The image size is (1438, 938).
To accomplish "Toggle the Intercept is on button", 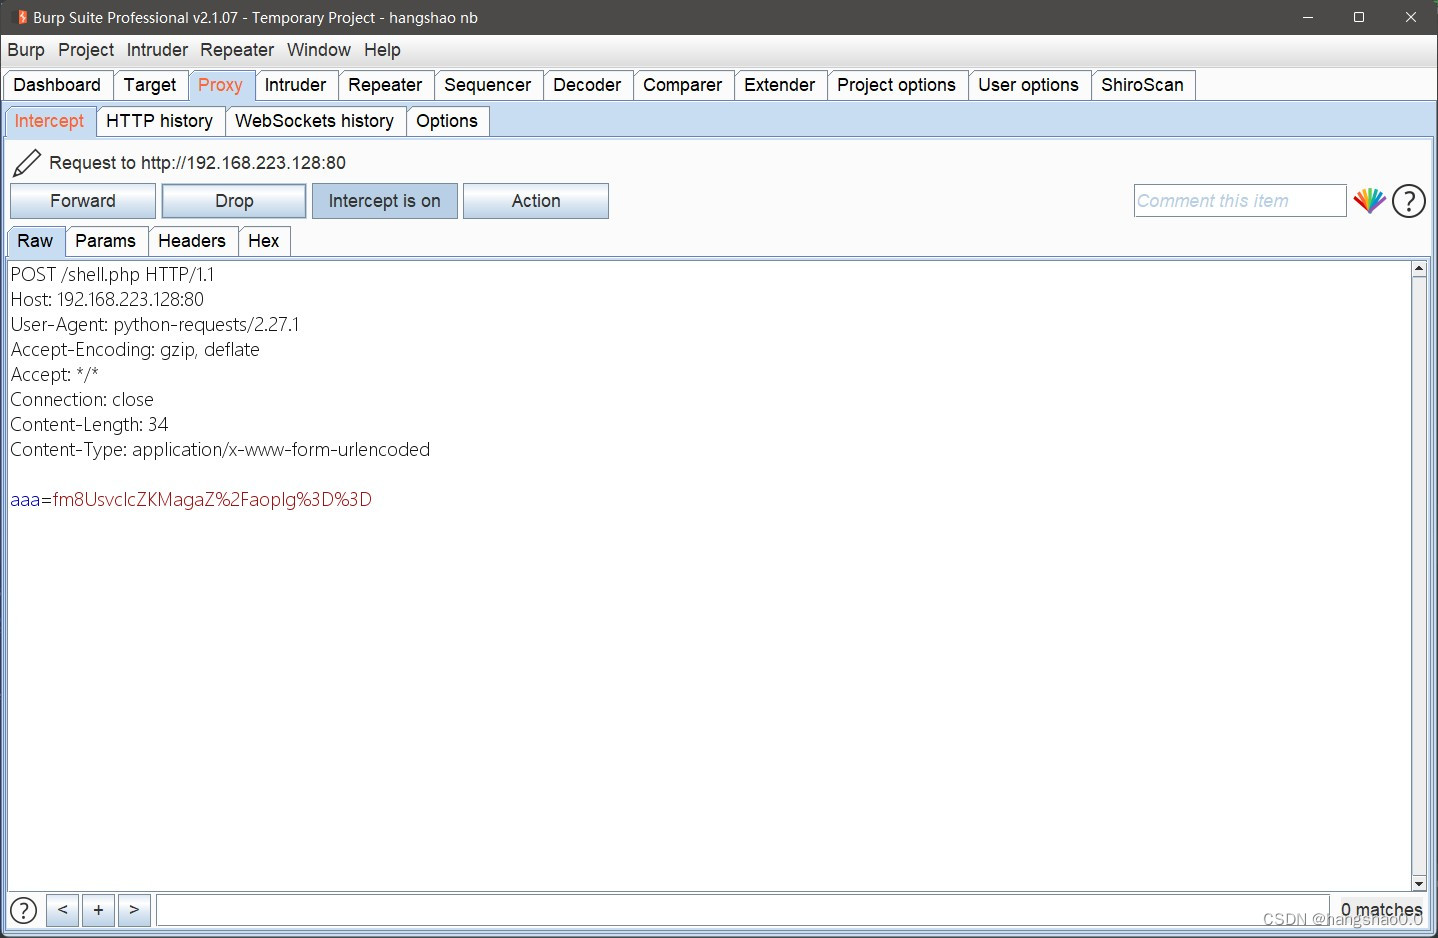I will click(385, 201).
